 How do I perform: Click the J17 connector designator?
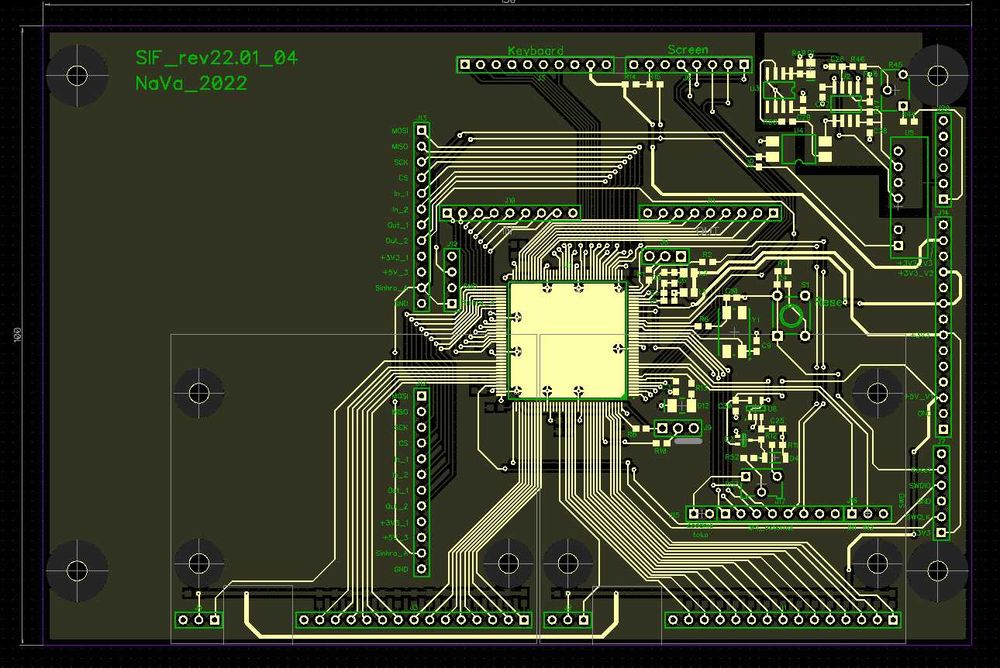click(x=779, y=501)
